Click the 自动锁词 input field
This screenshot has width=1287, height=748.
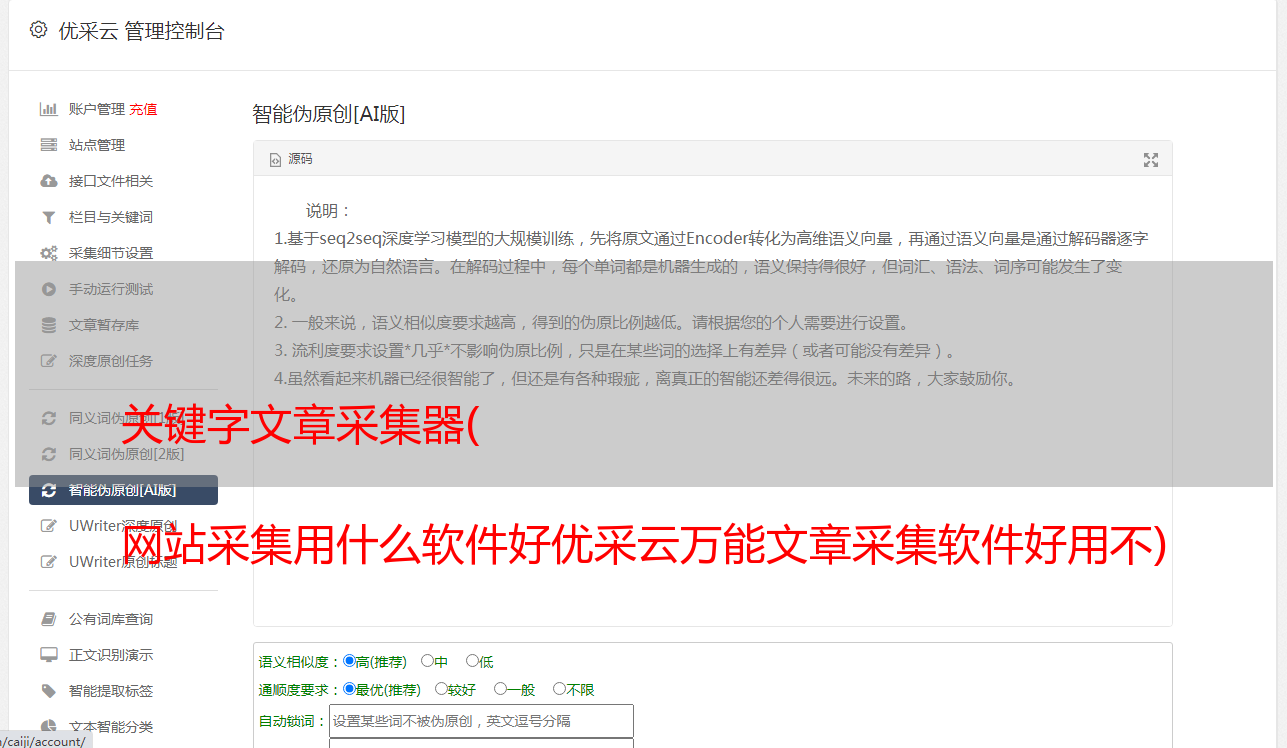[x=481, y=721]
